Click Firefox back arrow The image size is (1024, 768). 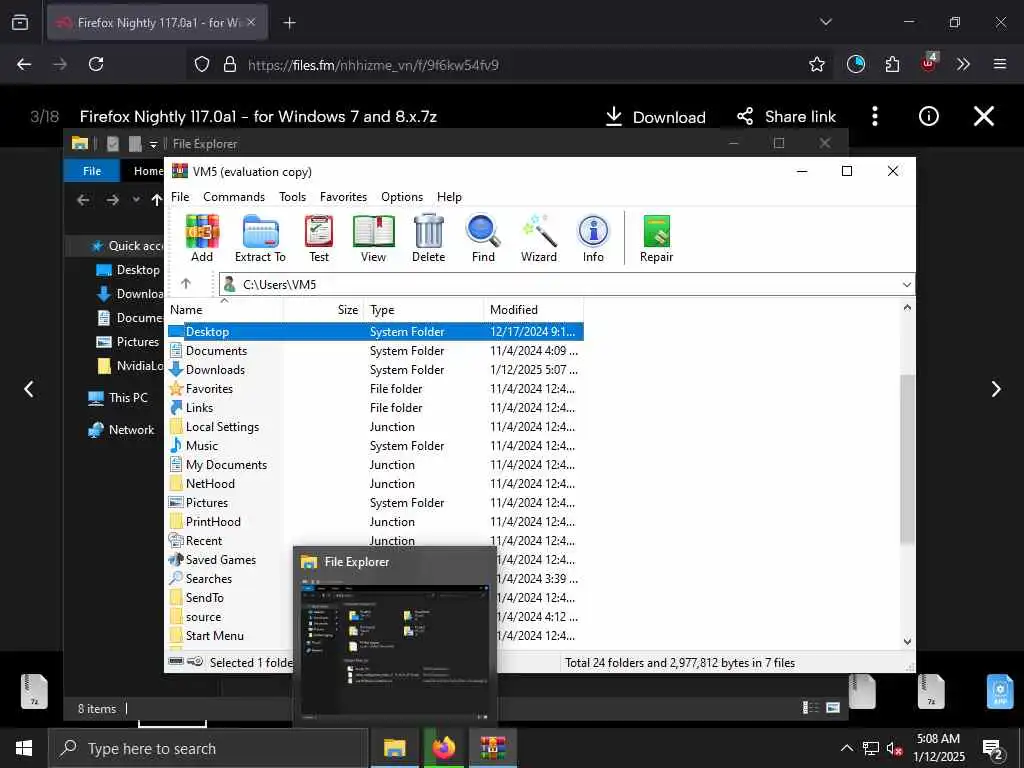[24, 64]
